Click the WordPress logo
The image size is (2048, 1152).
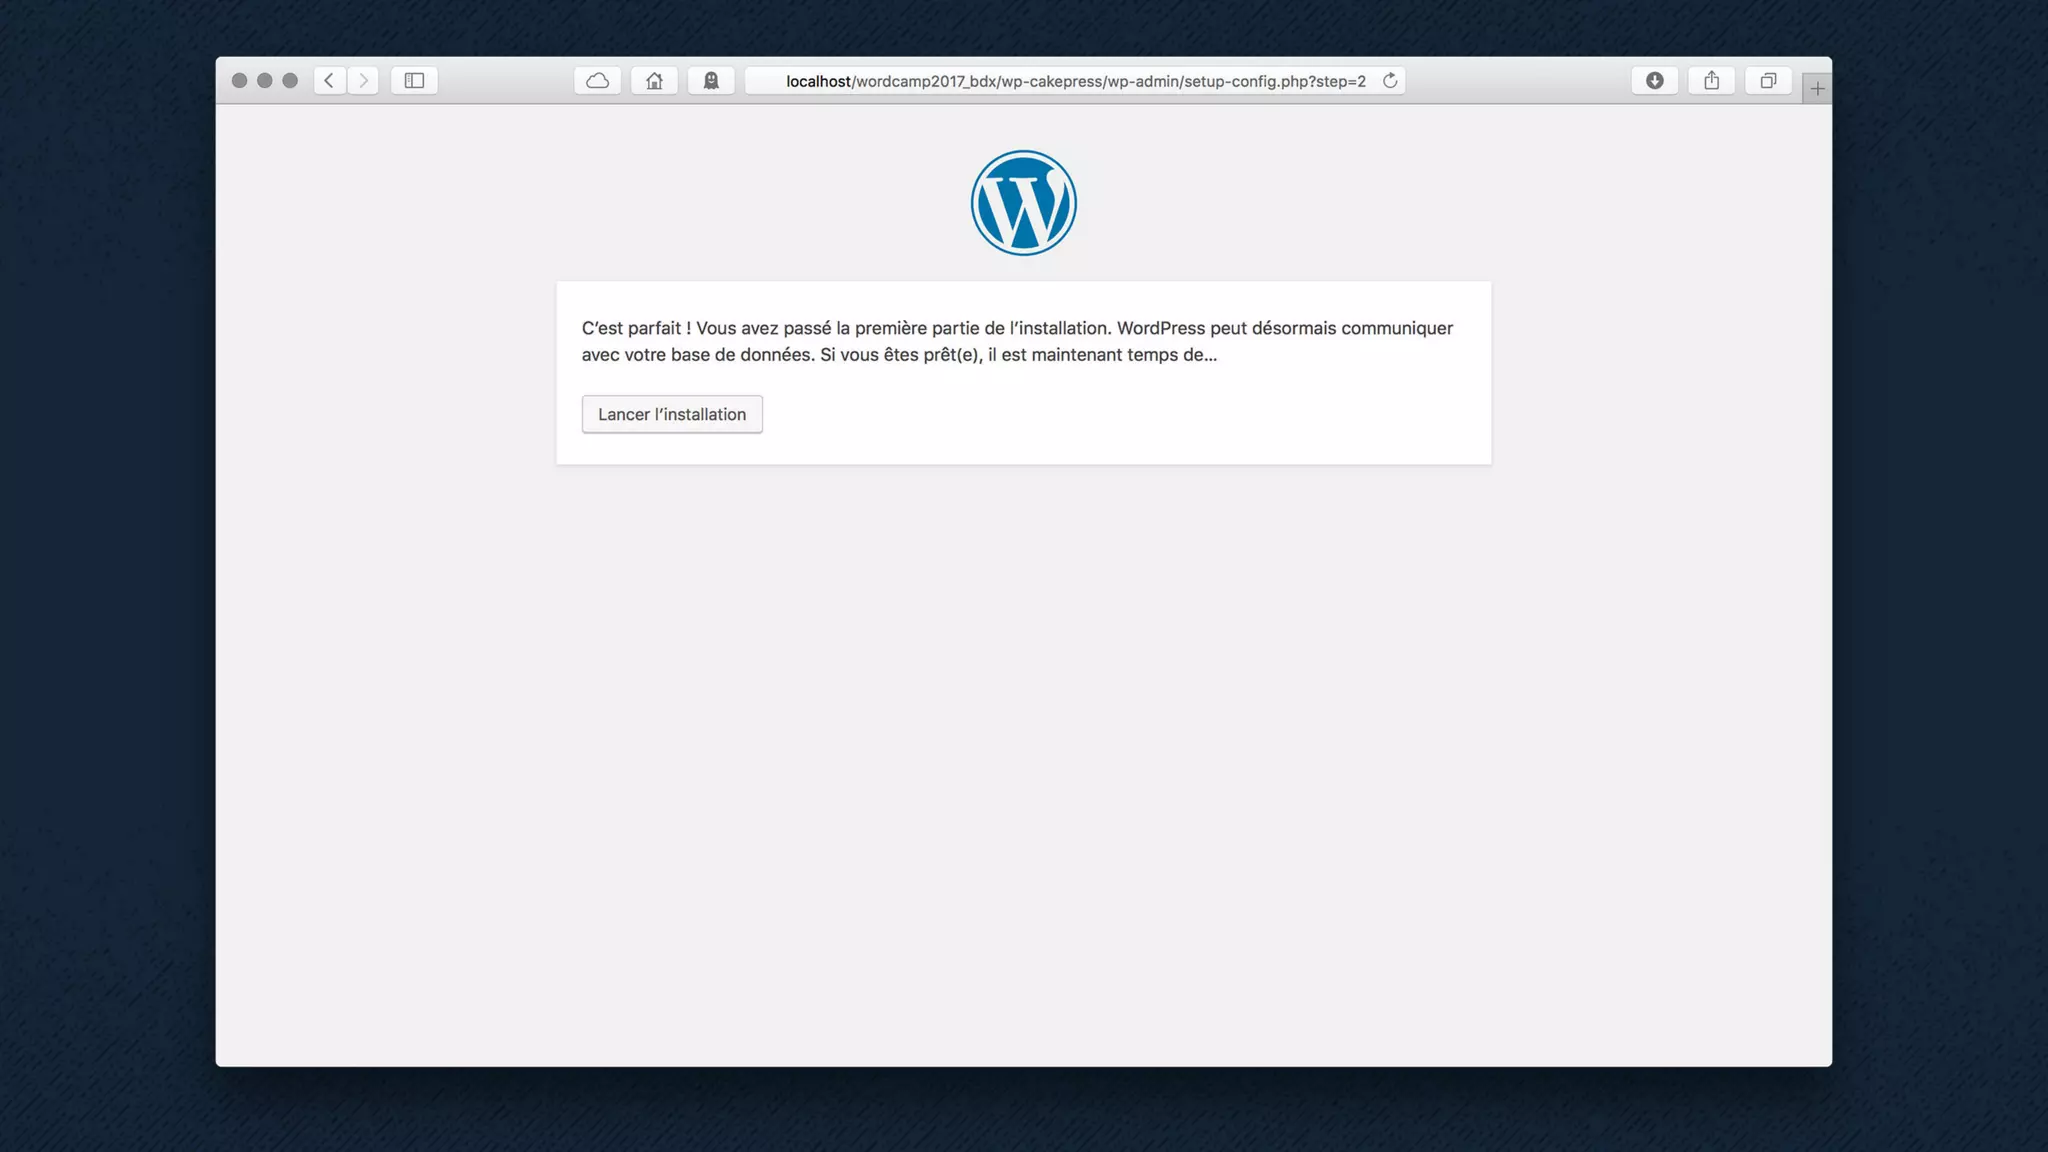[1023, 203]
